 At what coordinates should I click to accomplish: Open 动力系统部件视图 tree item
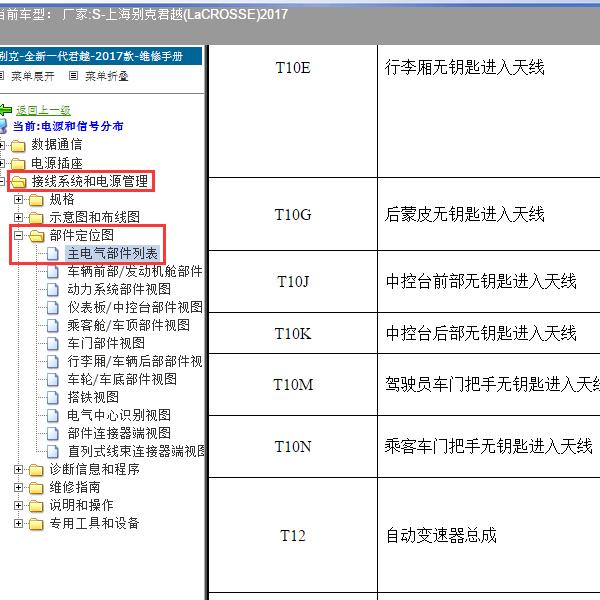click(x=119, y=289)
